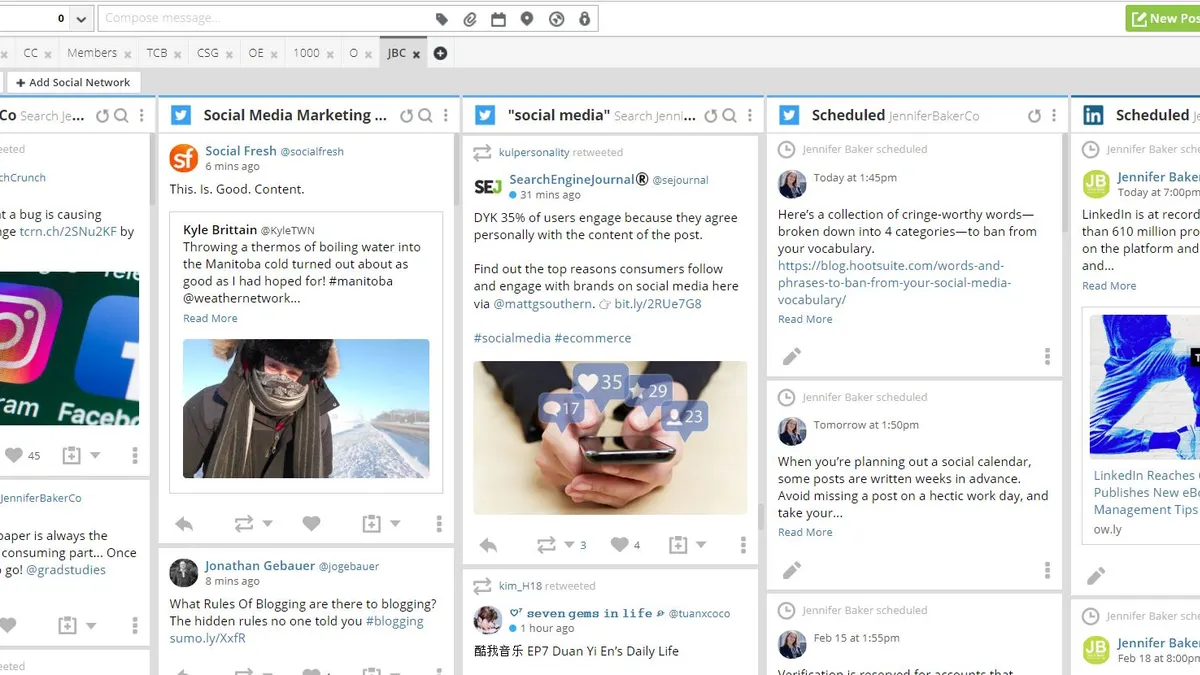Screen dimensions: 1200x675
Task: Edit the scheduled post for Tomorrow at 1:50pm
Action: pos(792,570)
